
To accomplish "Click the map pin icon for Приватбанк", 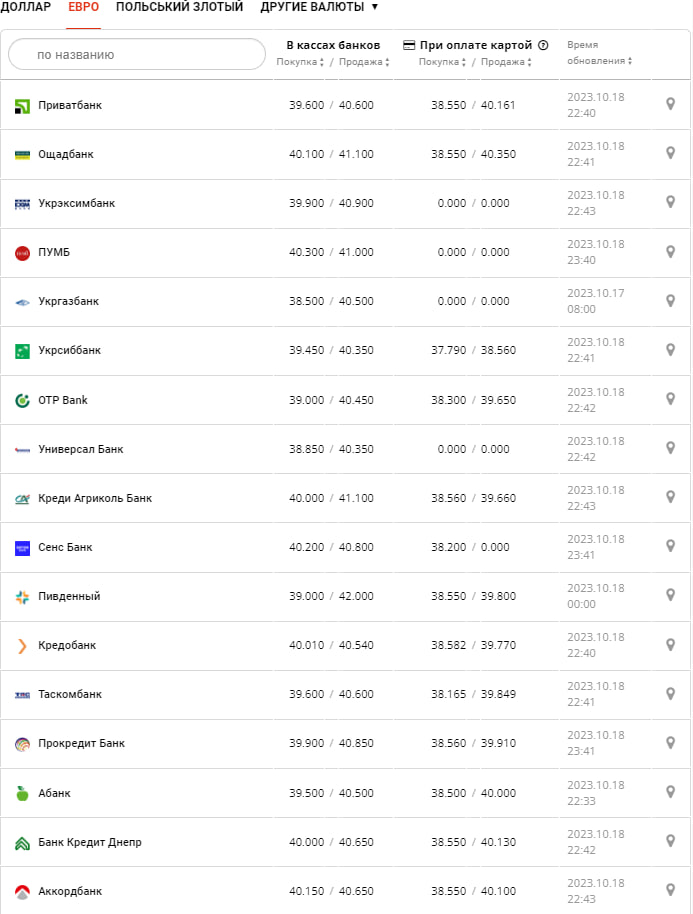I will coord(671,104).
